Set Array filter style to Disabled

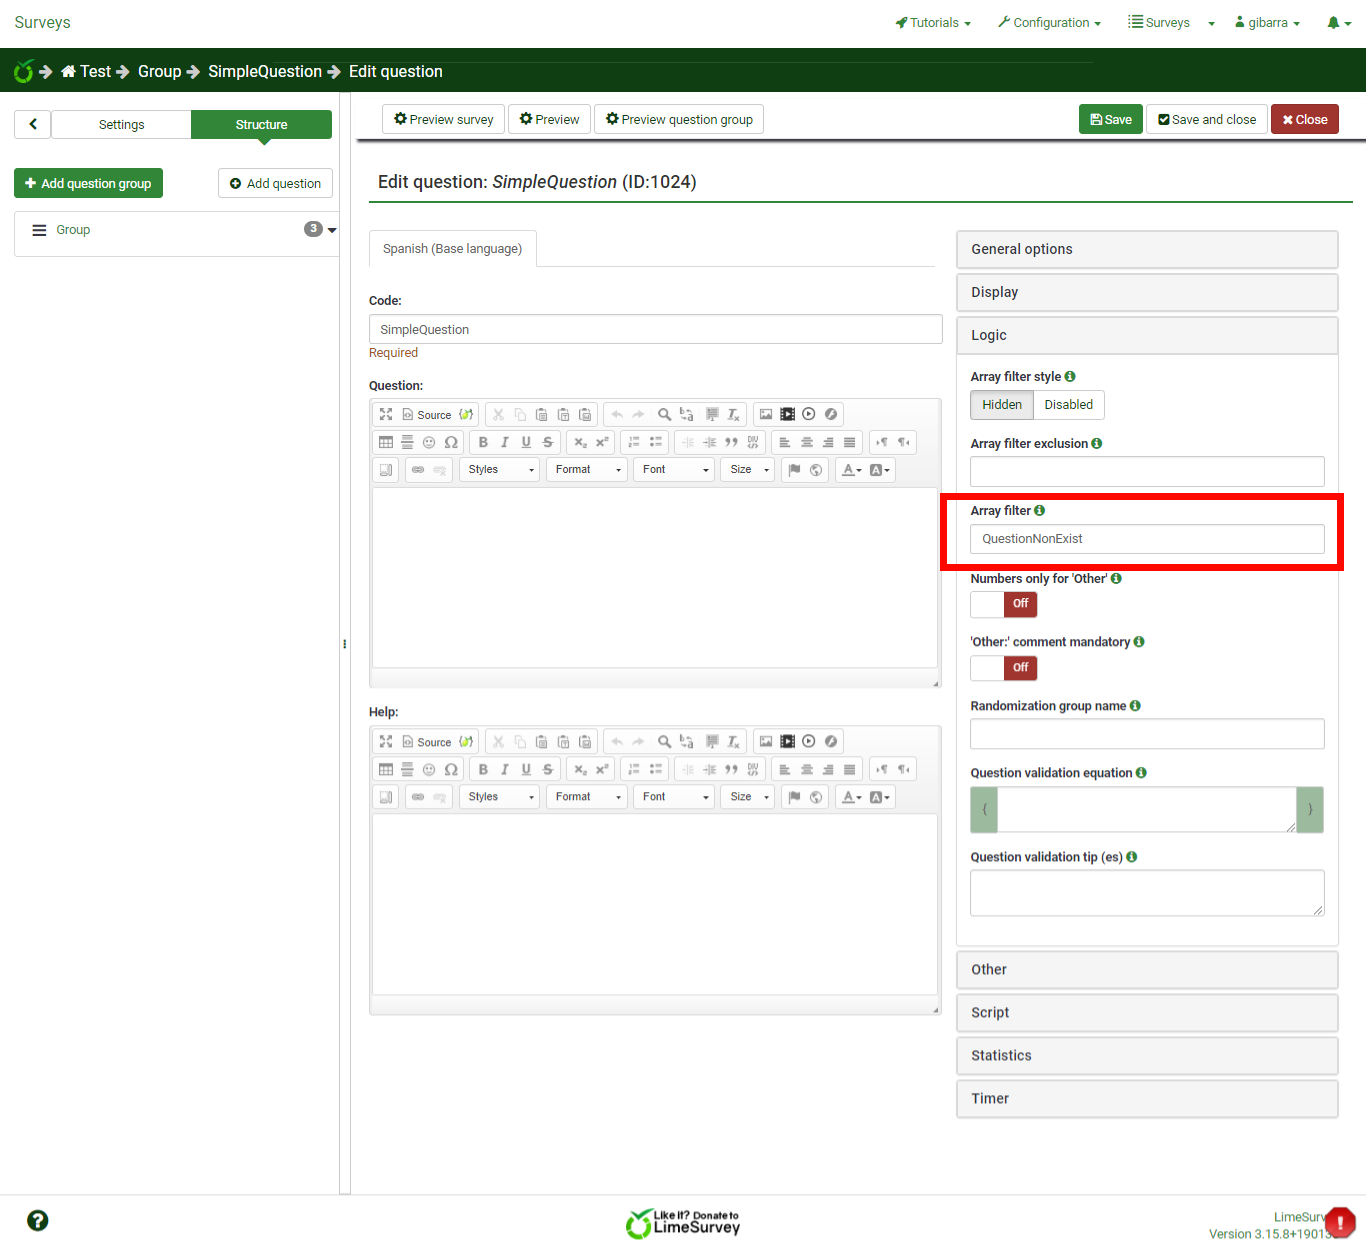pyautogui.click(x=1068, y=405)
